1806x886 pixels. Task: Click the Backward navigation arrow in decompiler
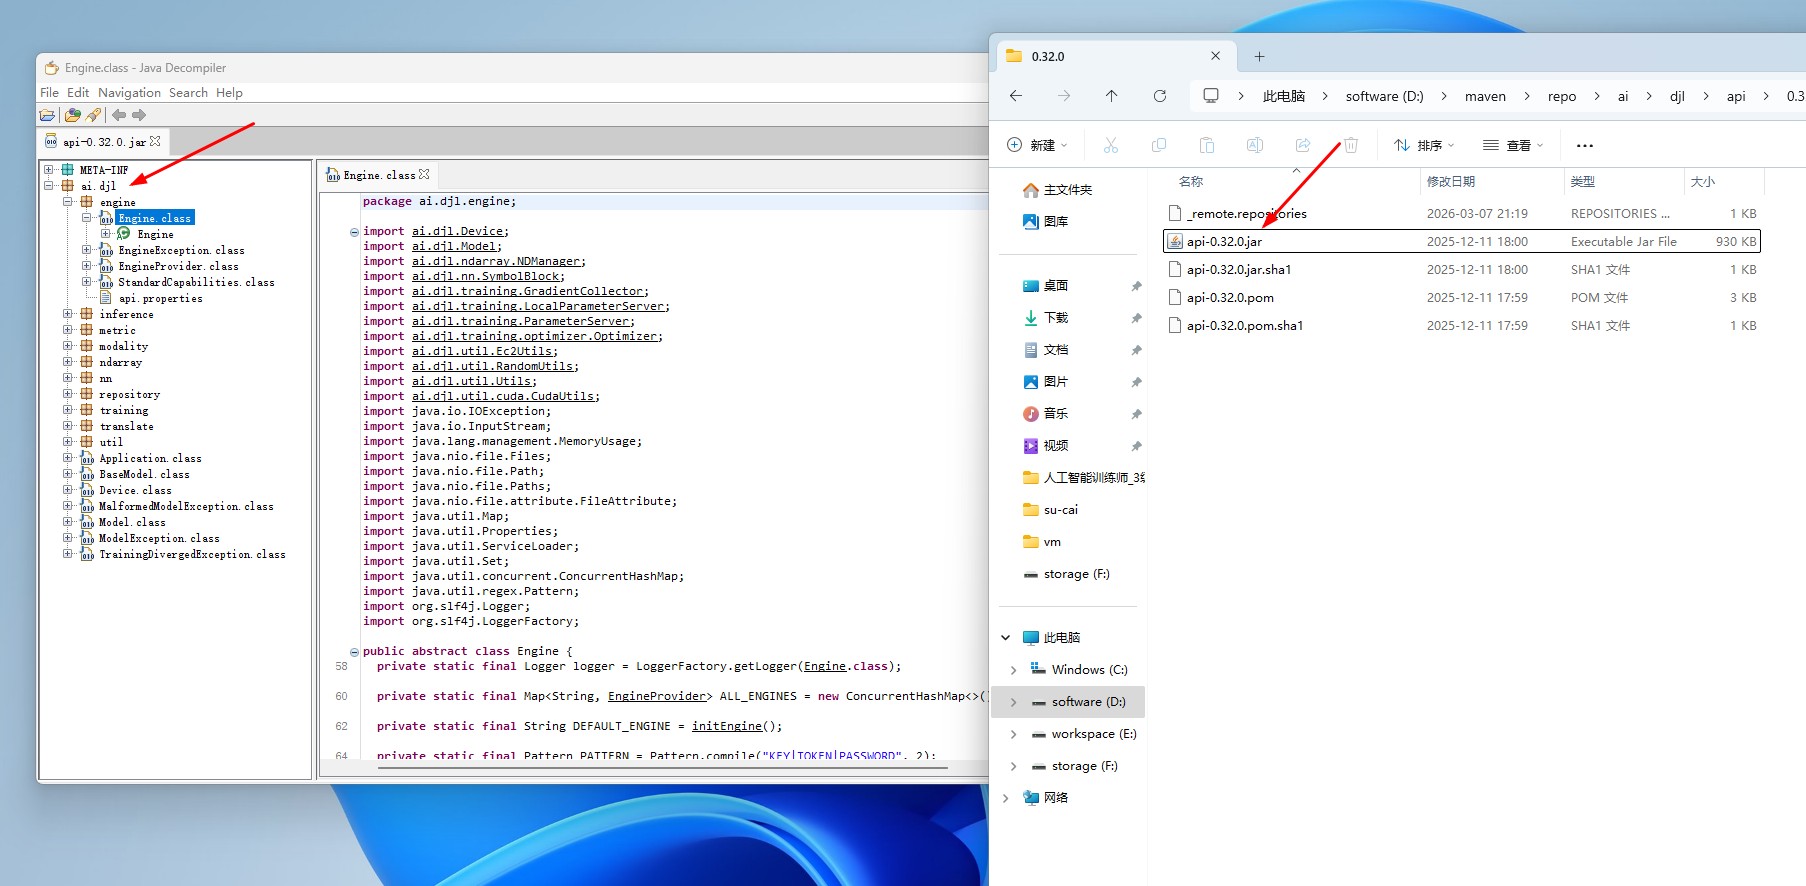(119, 115)
